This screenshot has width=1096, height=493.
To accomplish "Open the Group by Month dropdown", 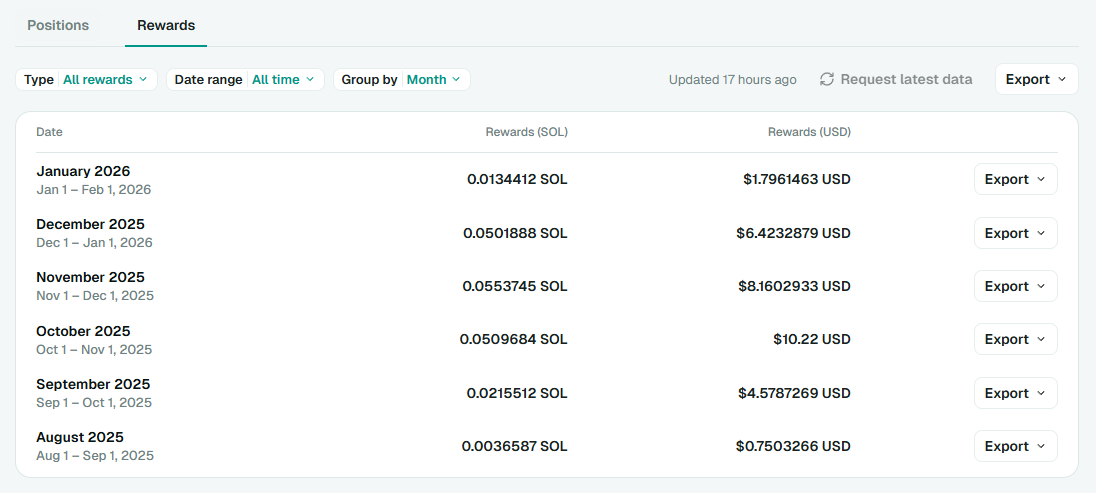I will [401, 79].
